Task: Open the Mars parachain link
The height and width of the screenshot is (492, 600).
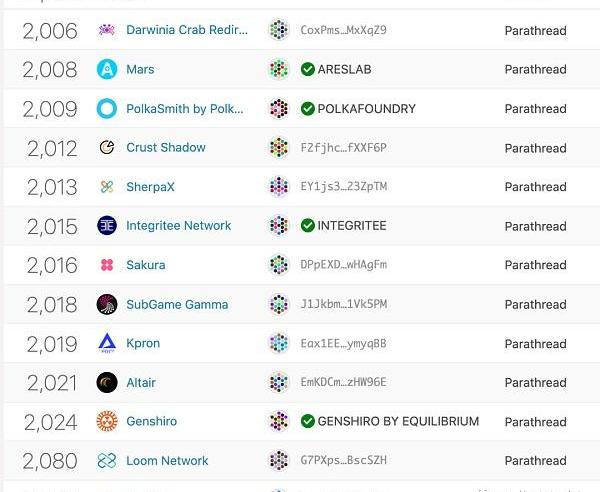Action: (x=140, y=70)
